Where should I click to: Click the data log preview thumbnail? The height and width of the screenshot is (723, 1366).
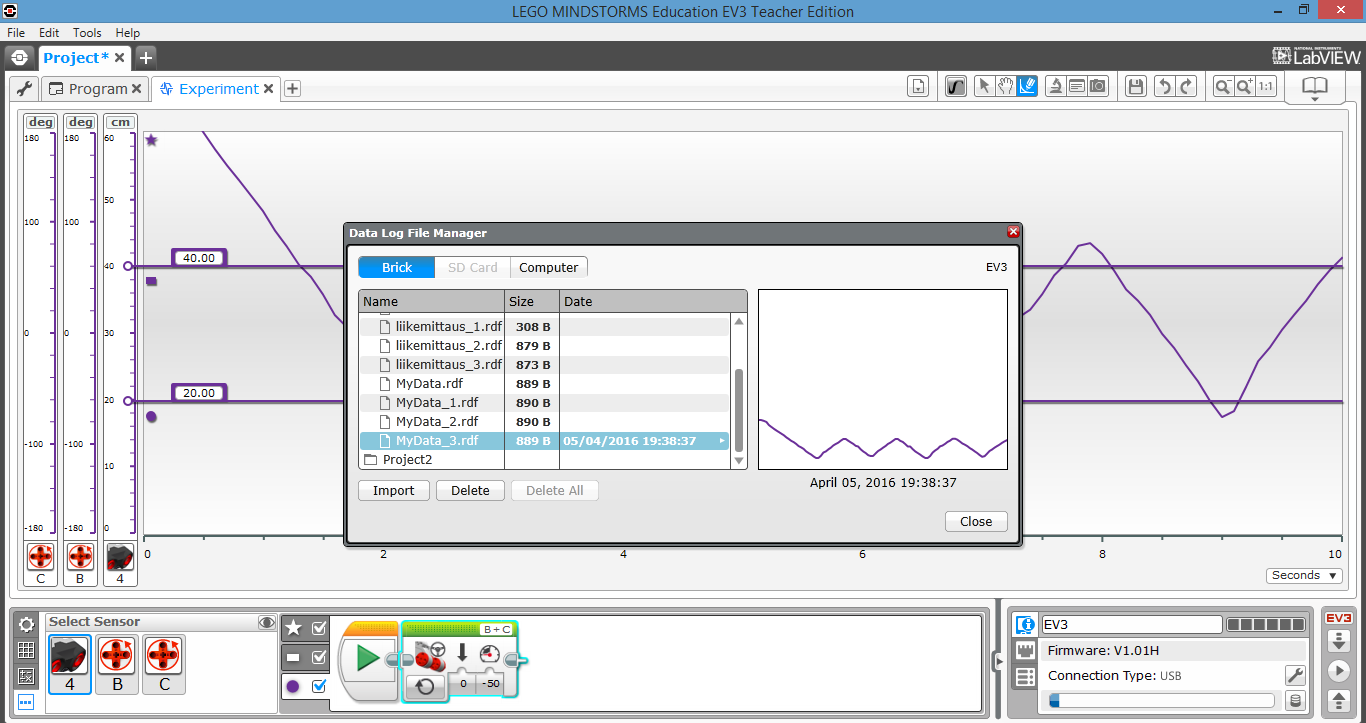(883, 380)
